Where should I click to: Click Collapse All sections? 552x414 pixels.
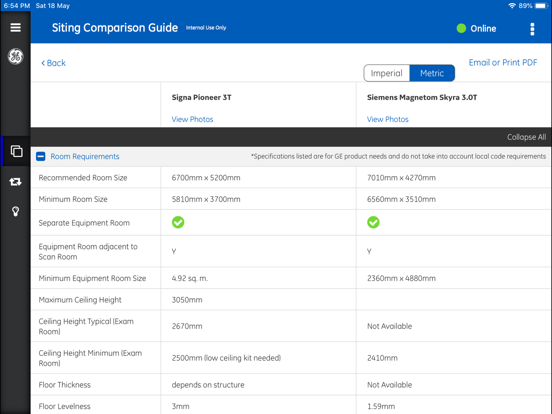click(x=526, y=137)
